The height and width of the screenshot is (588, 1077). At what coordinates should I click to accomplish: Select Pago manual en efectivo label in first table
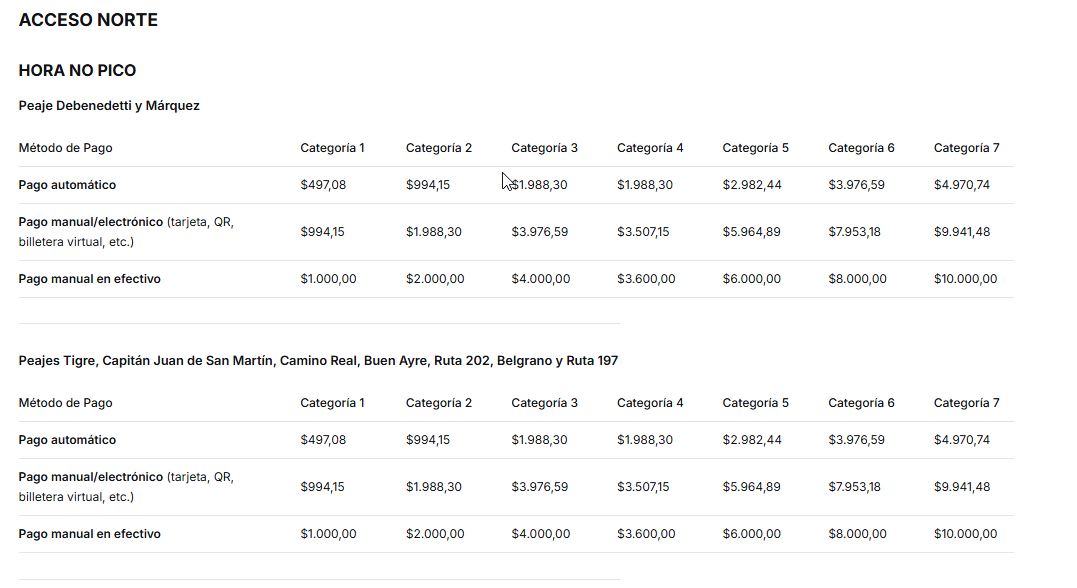coord(89,279)
